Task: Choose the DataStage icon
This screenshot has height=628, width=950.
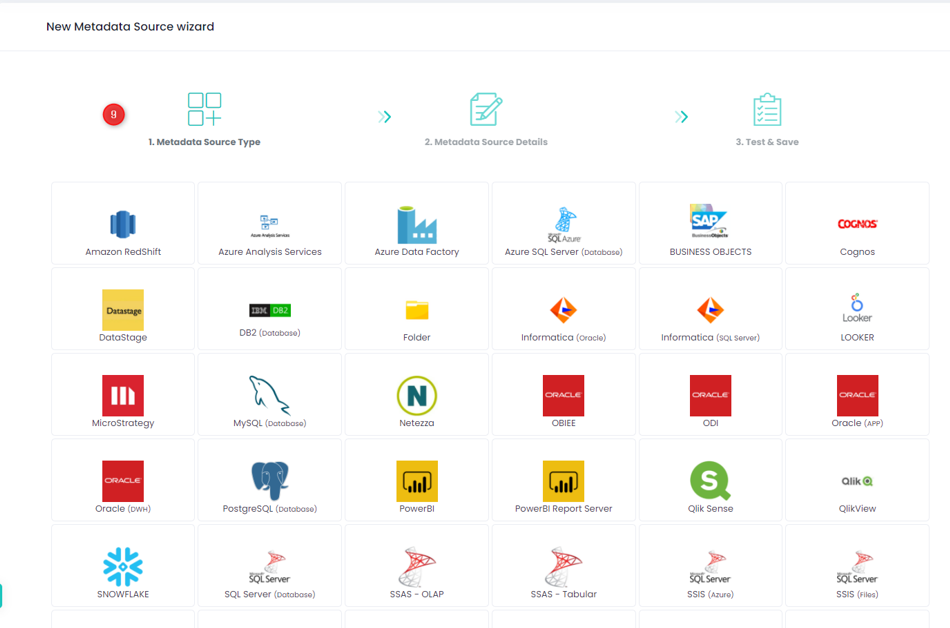Action: point(123,310)
